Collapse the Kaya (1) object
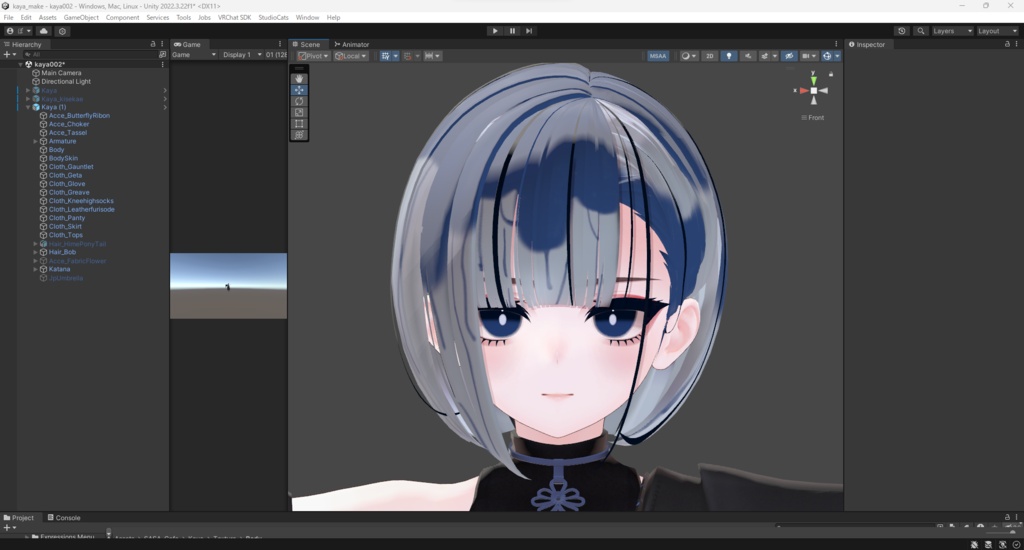The width and height of the screenshot is (1024, 550). tap(28, 107)
